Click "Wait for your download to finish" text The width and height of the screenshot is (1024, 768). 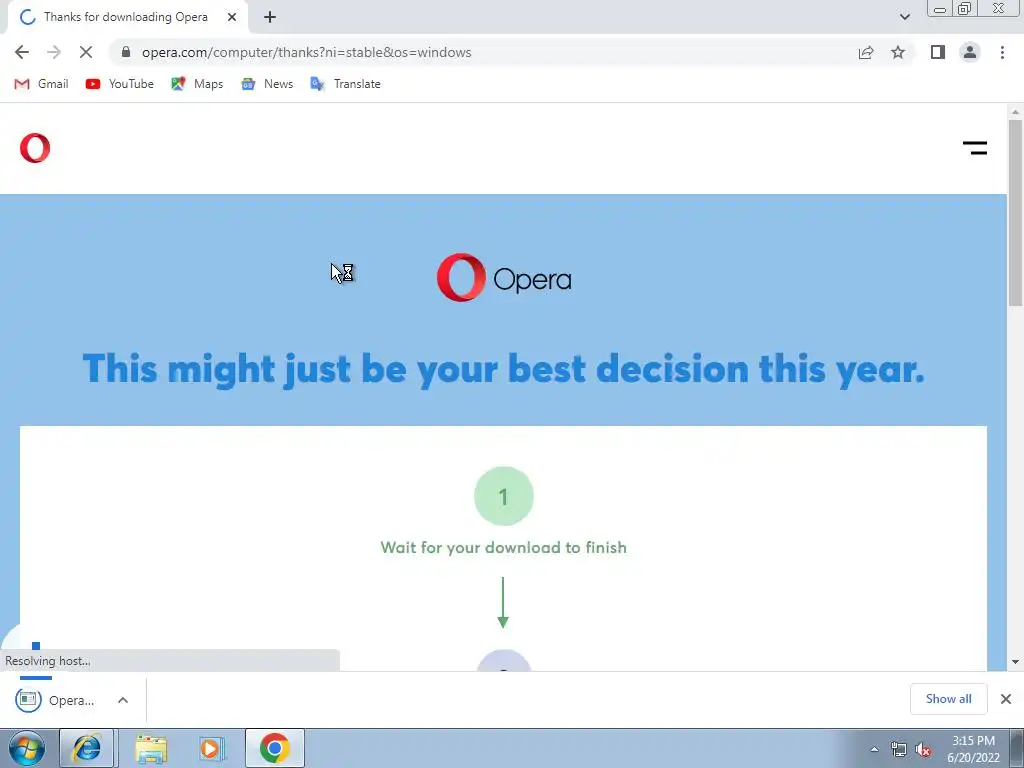(x=504, y=547)
